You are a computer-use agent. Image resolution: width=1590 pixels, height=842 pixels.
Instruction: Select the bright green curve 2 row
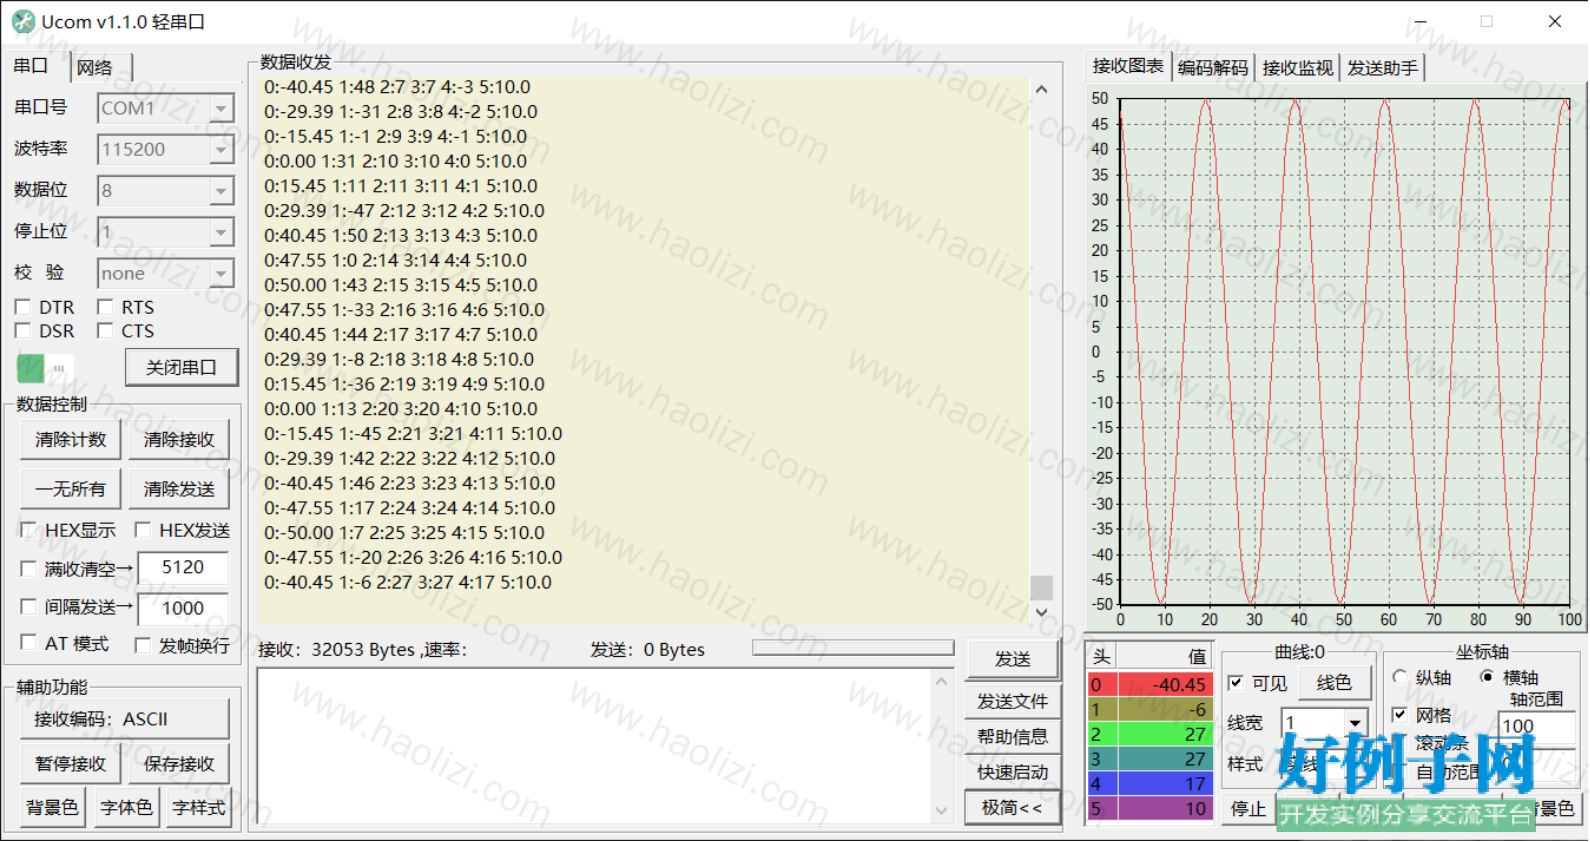tap(1150, 734)
